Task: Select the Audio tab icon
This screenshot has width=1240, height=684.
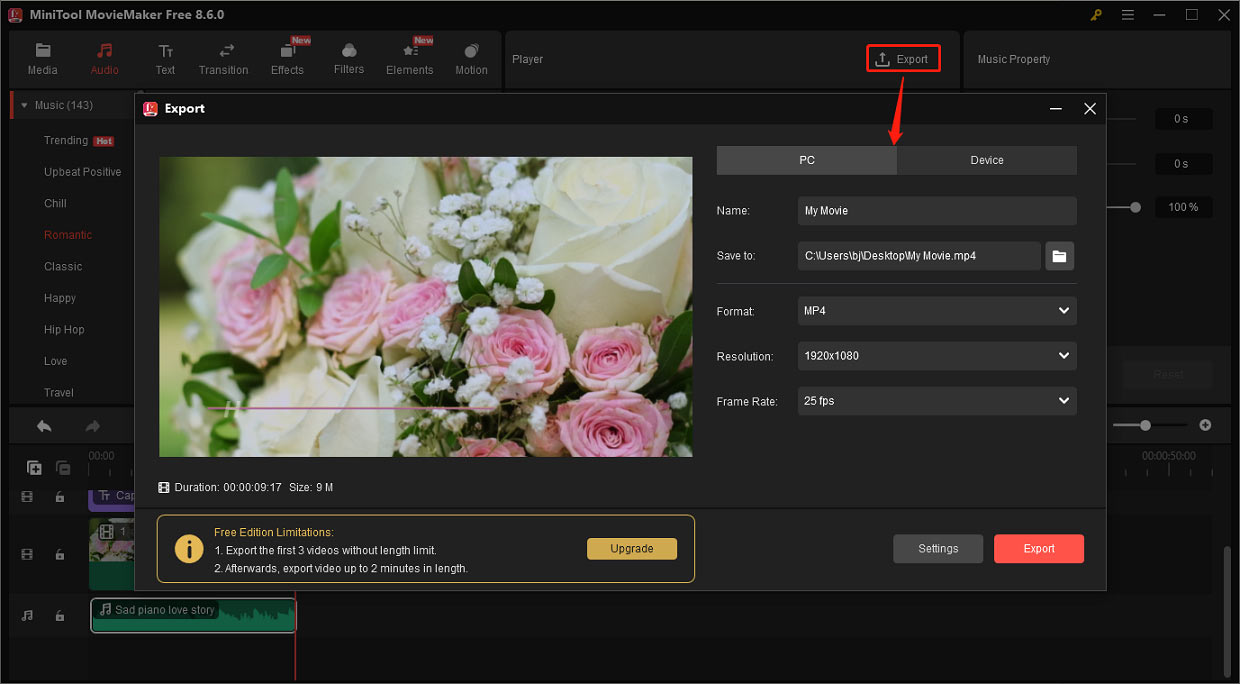Action: (x=104, y=51)
